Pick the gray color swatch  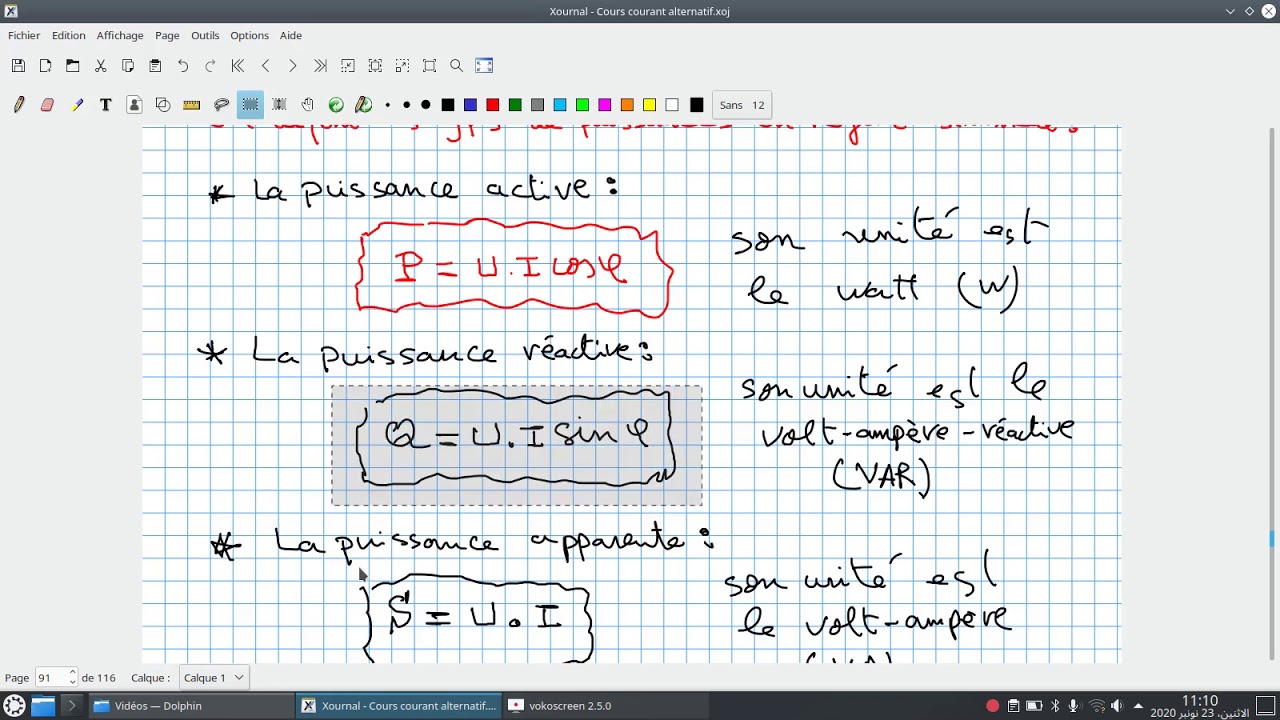pos(537,105)
